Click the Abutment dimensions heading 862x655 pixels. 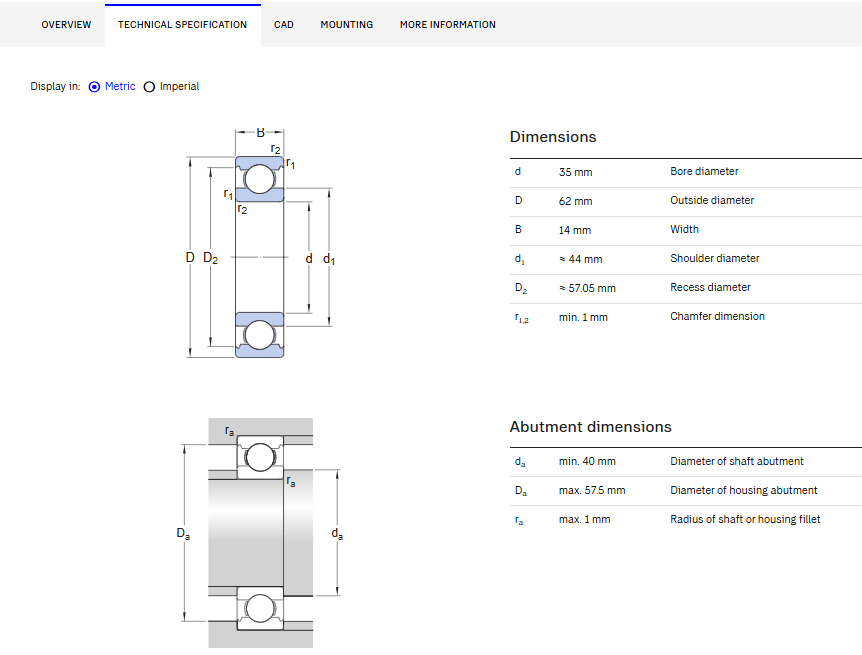[590, 427]
